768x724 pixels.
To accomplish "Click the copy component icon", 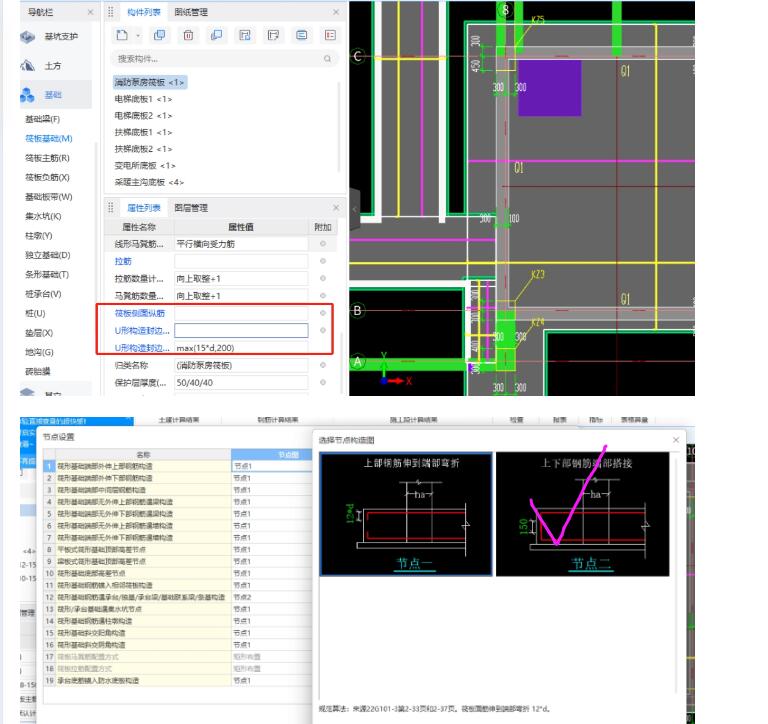I will [159, 35].
